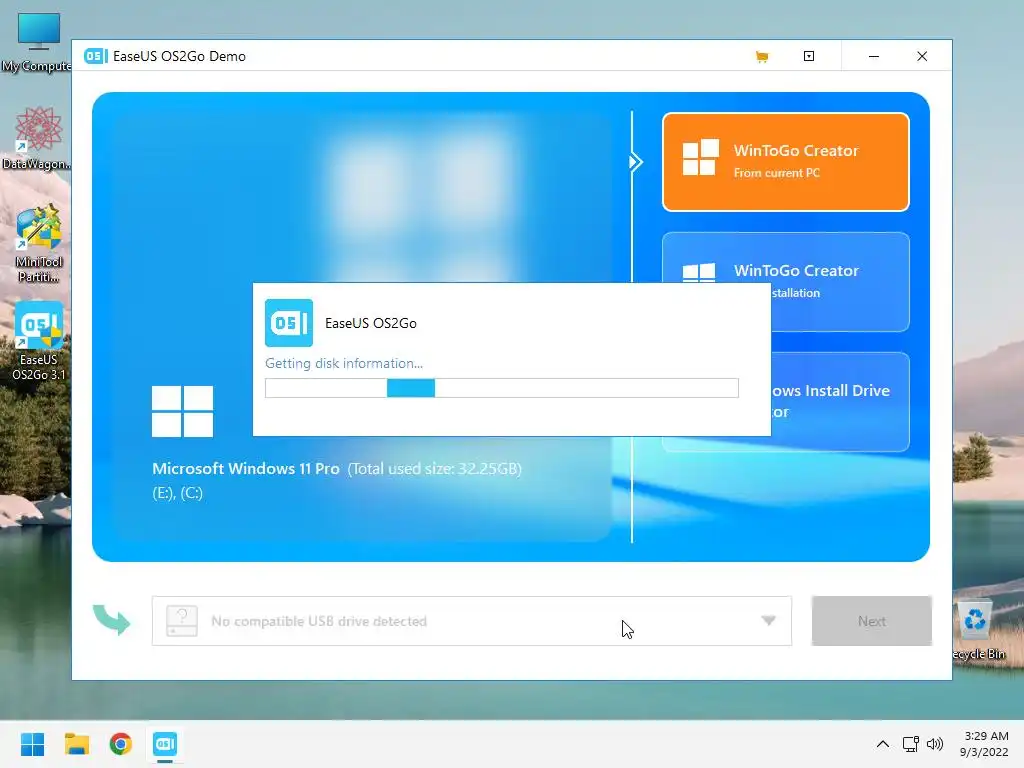Click EaseUS OS2Go taskbar icon
Screen dimensions: 1024x768
pos(165,744)
